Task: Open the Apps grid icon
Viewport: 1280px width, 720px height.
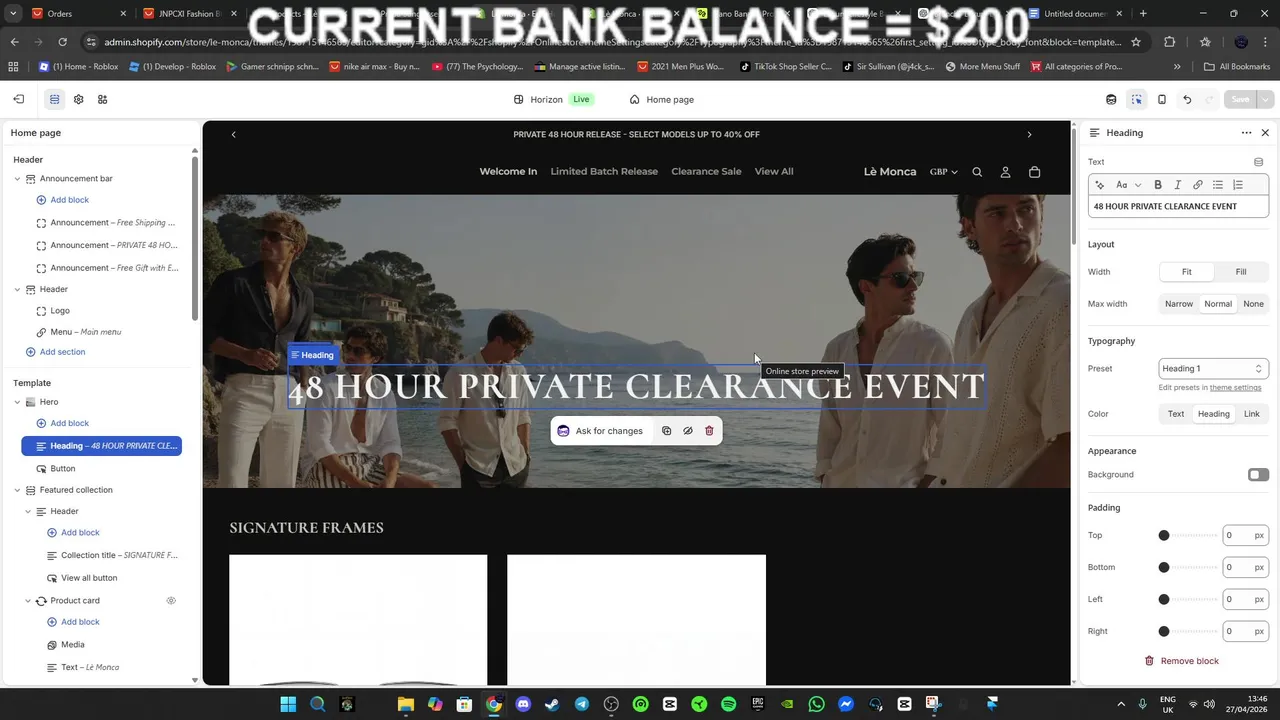Action: tap(102, 99)
